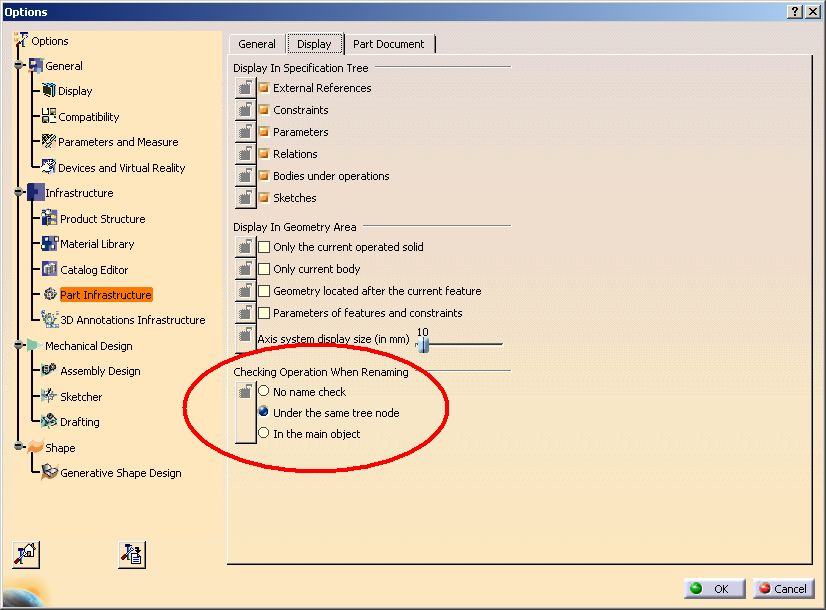Switch to the General tab
Screen dimensions: 826x610
pyautogui.click(x=257, y=44)
